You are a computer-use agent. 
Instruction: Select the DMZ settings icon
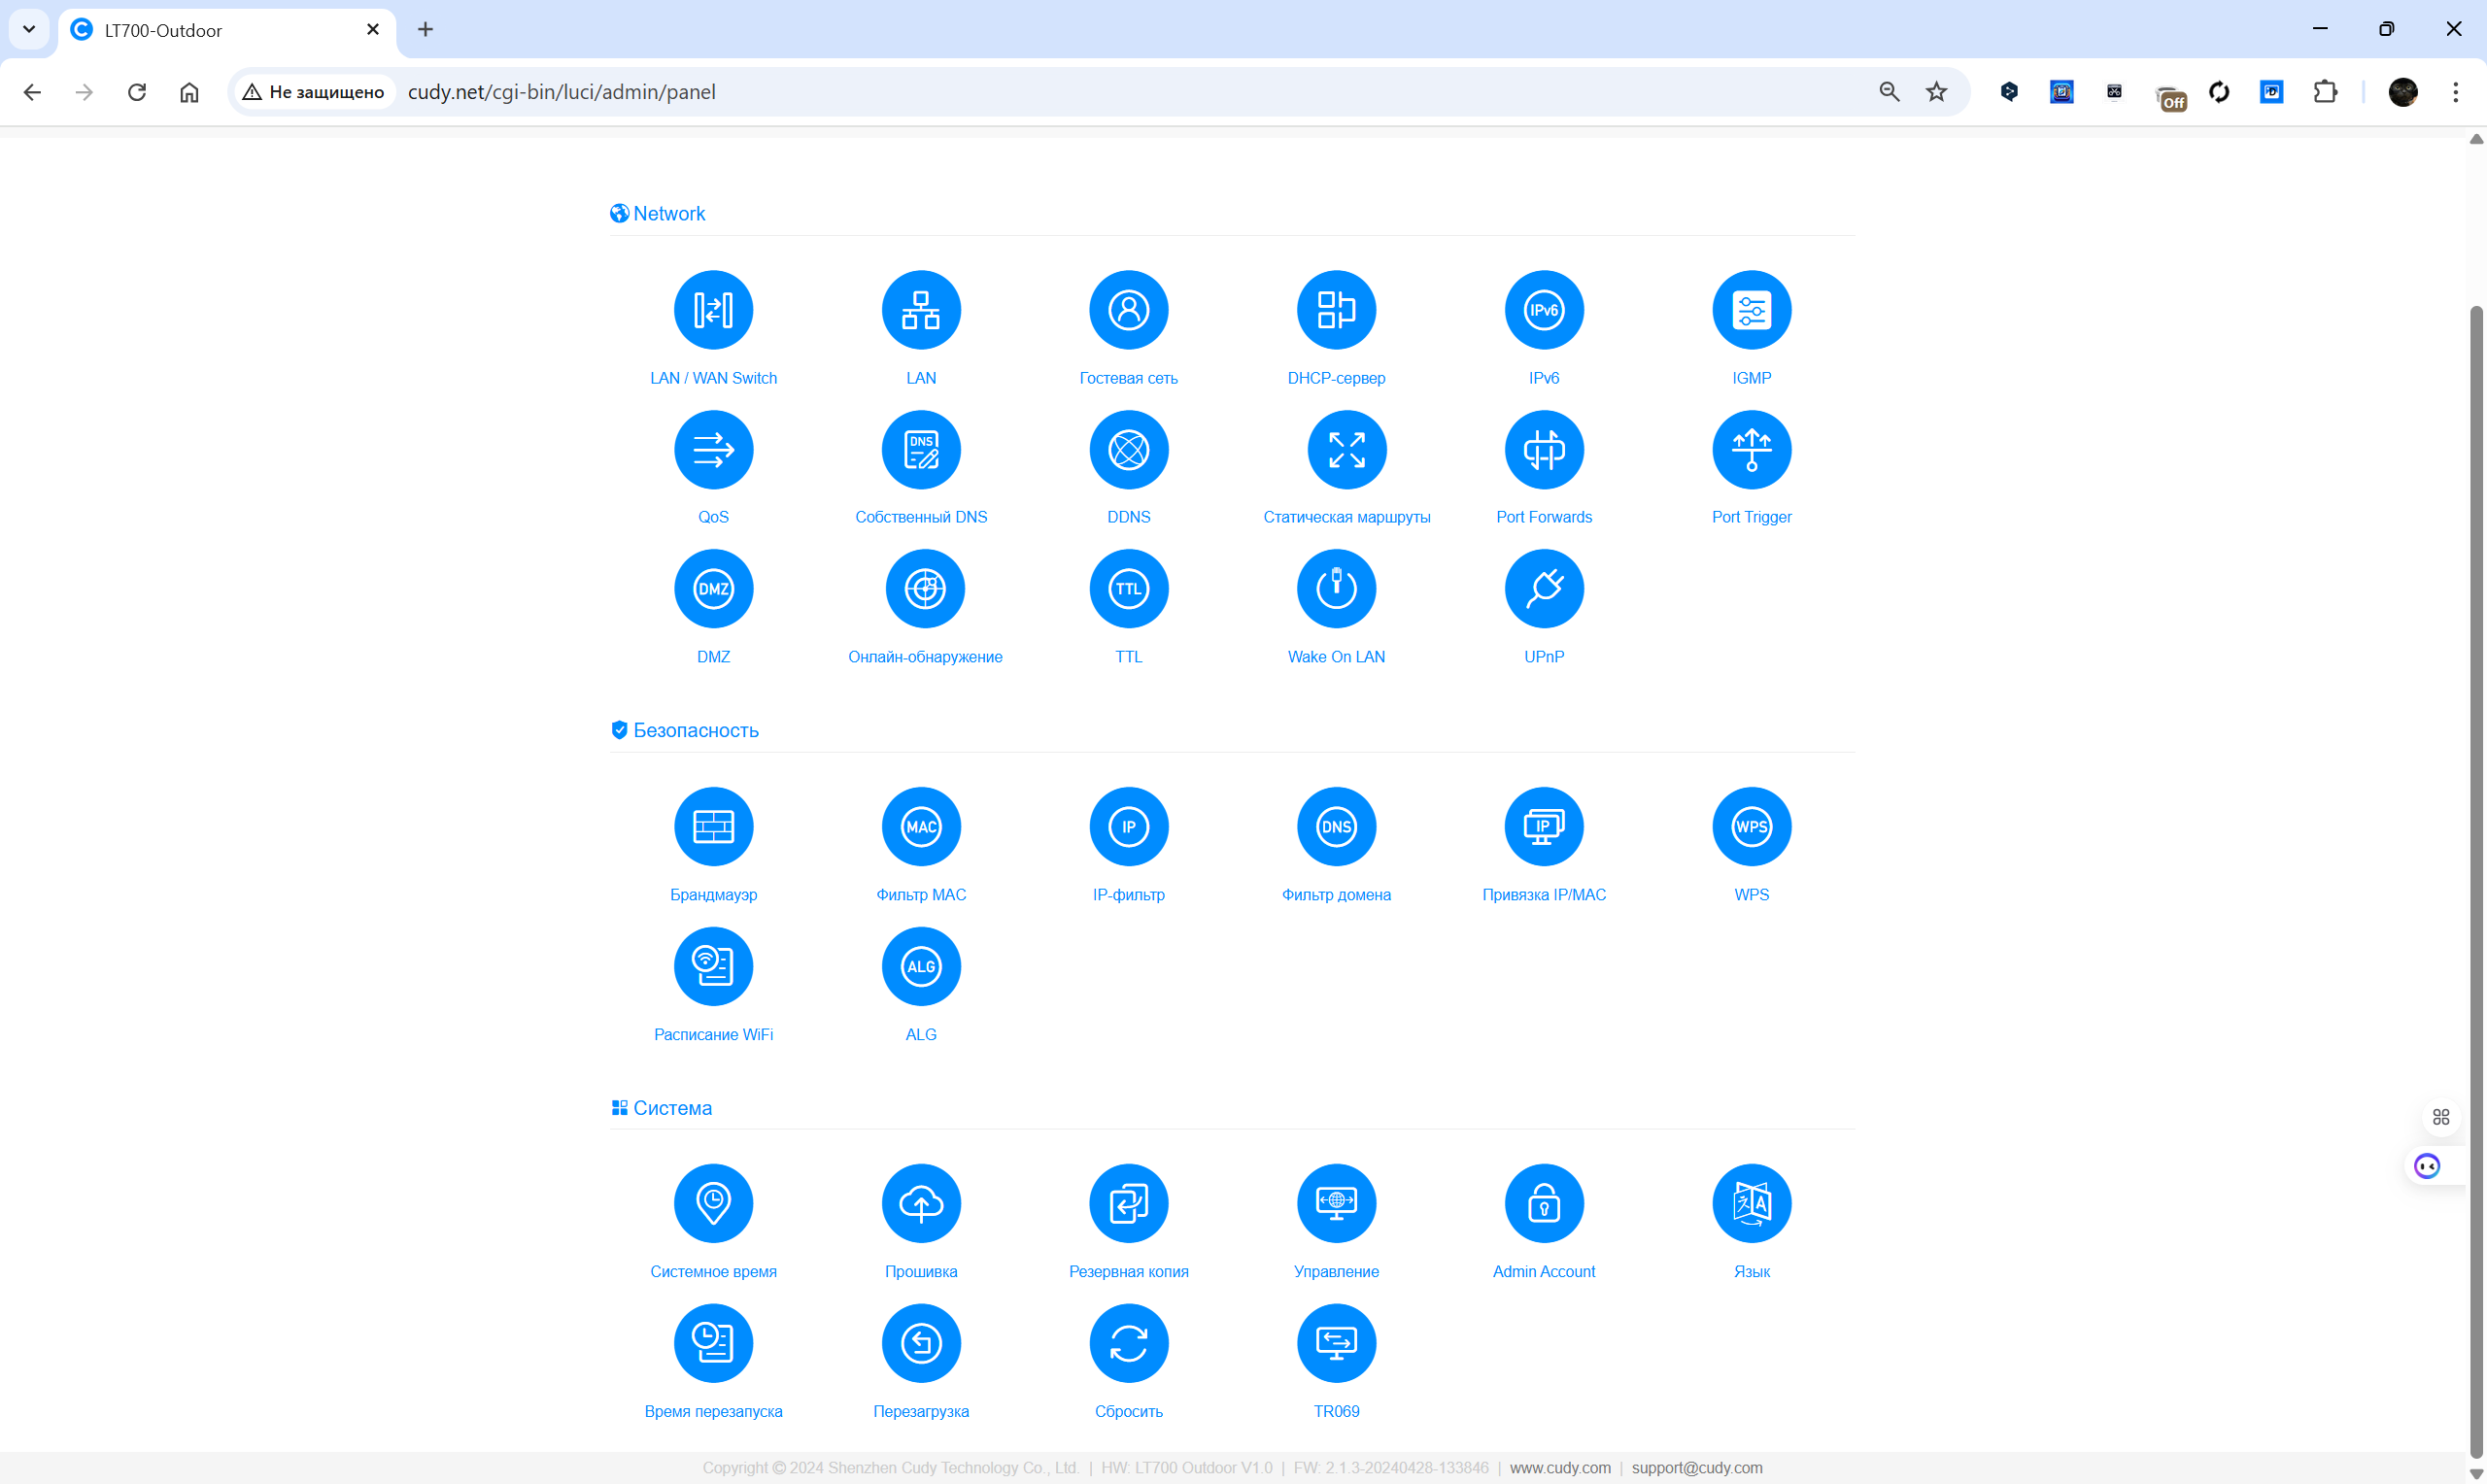pos(713,589)
